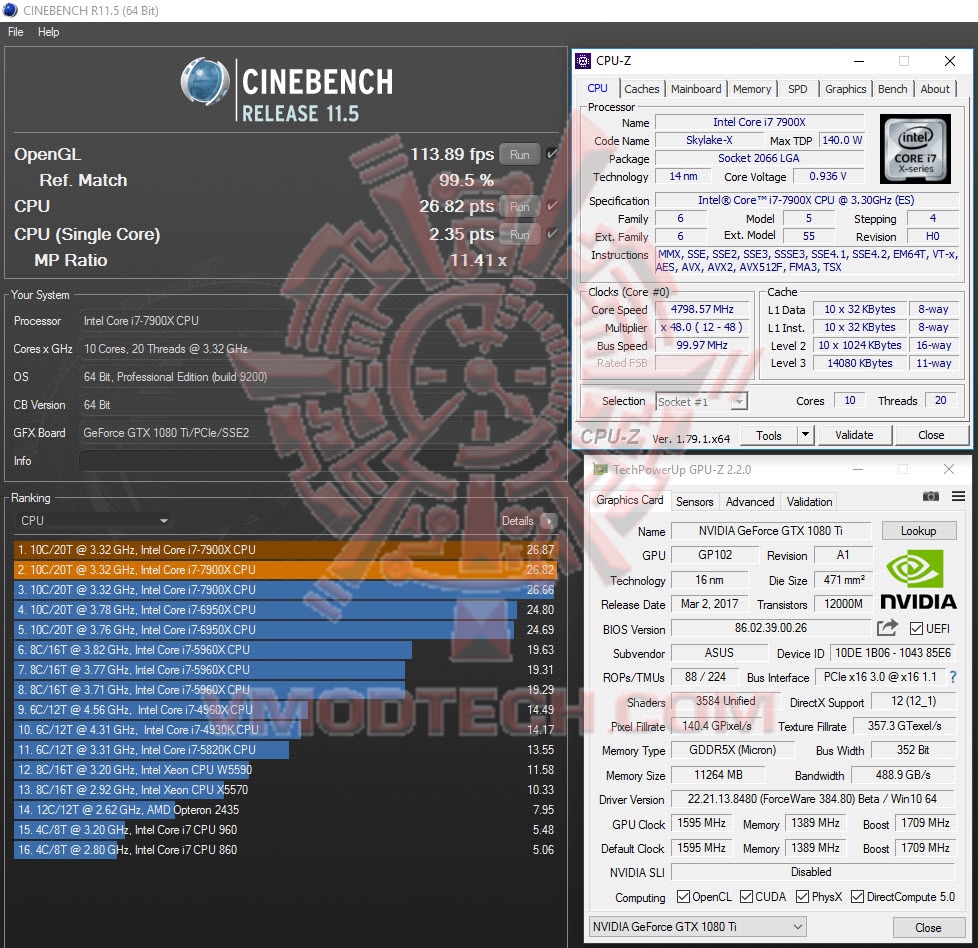Toggle the CUDA checkbox

(746, 897)
